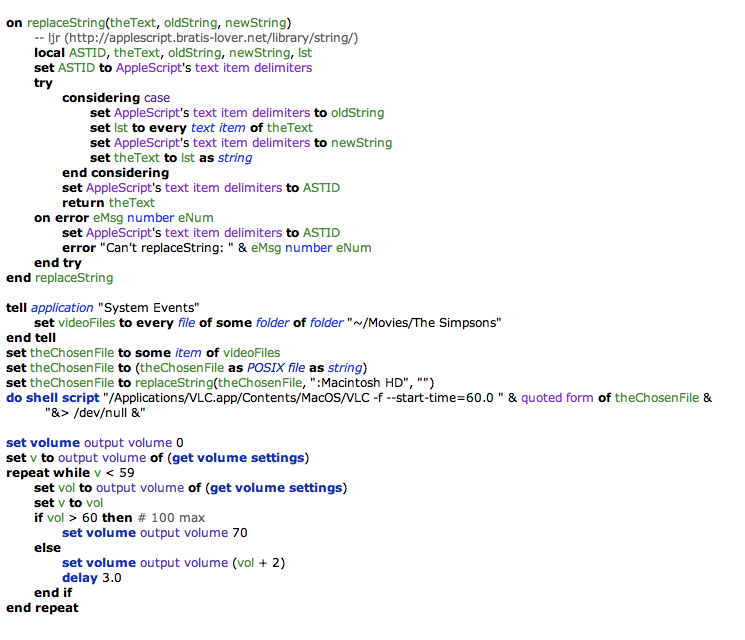Click the 'local ASTID, theText, oldString, newString, lst' line

click(173, 53)
